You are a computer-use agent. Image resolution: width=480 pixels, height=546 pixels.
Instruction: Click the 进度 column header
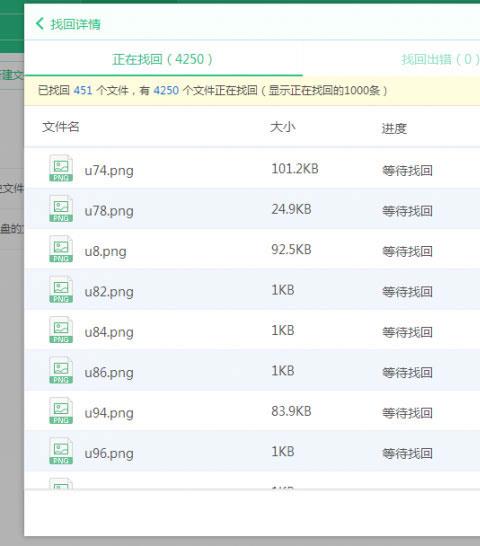[x=394, y=128]
